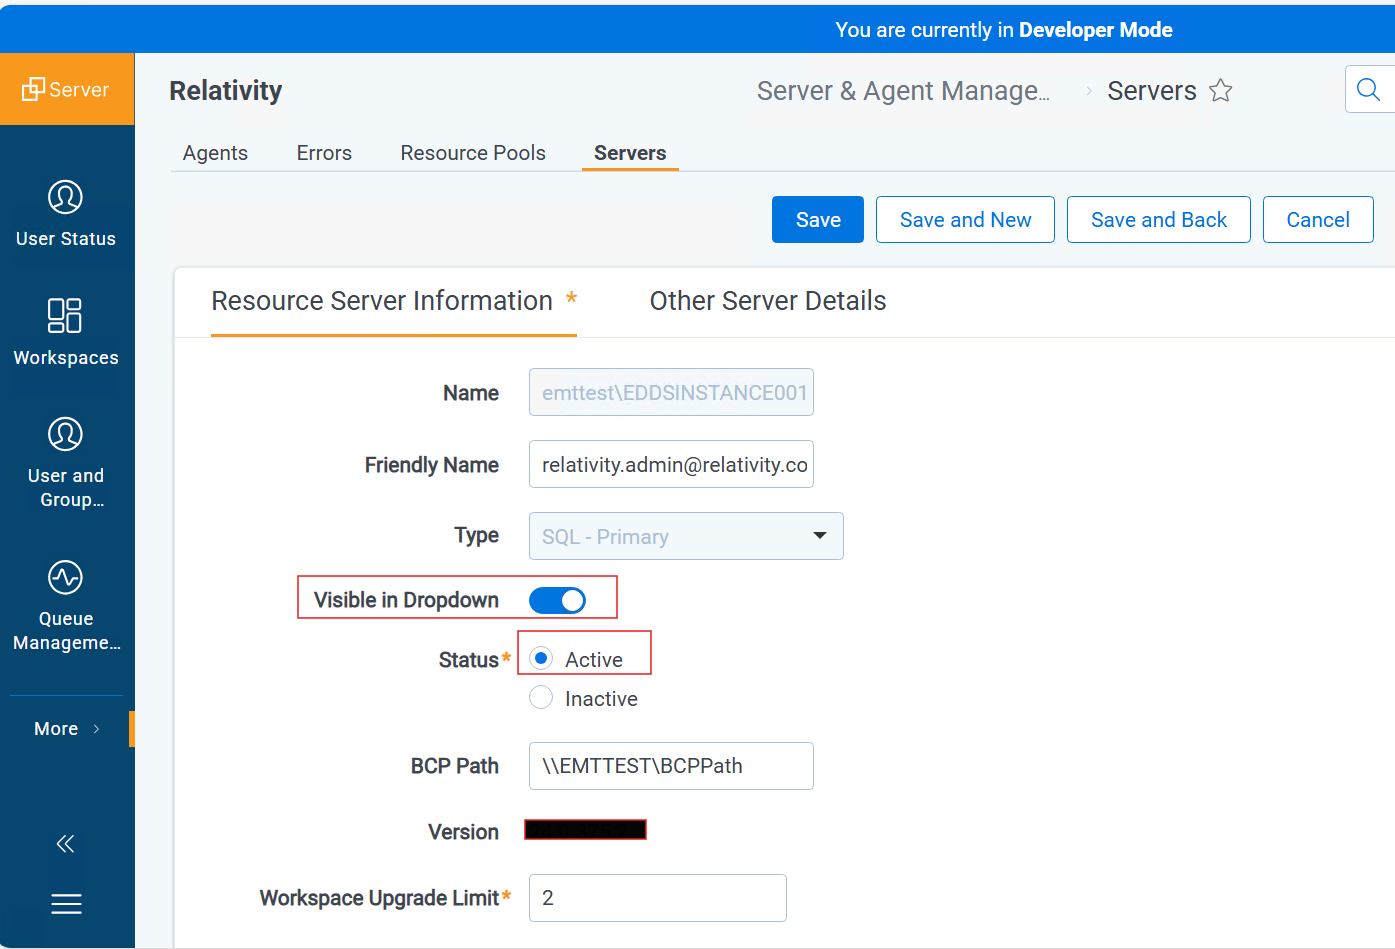Toggle the Visible in Dropdown switch
This screenshot has height=949, width=1395.
pos(557,600)
